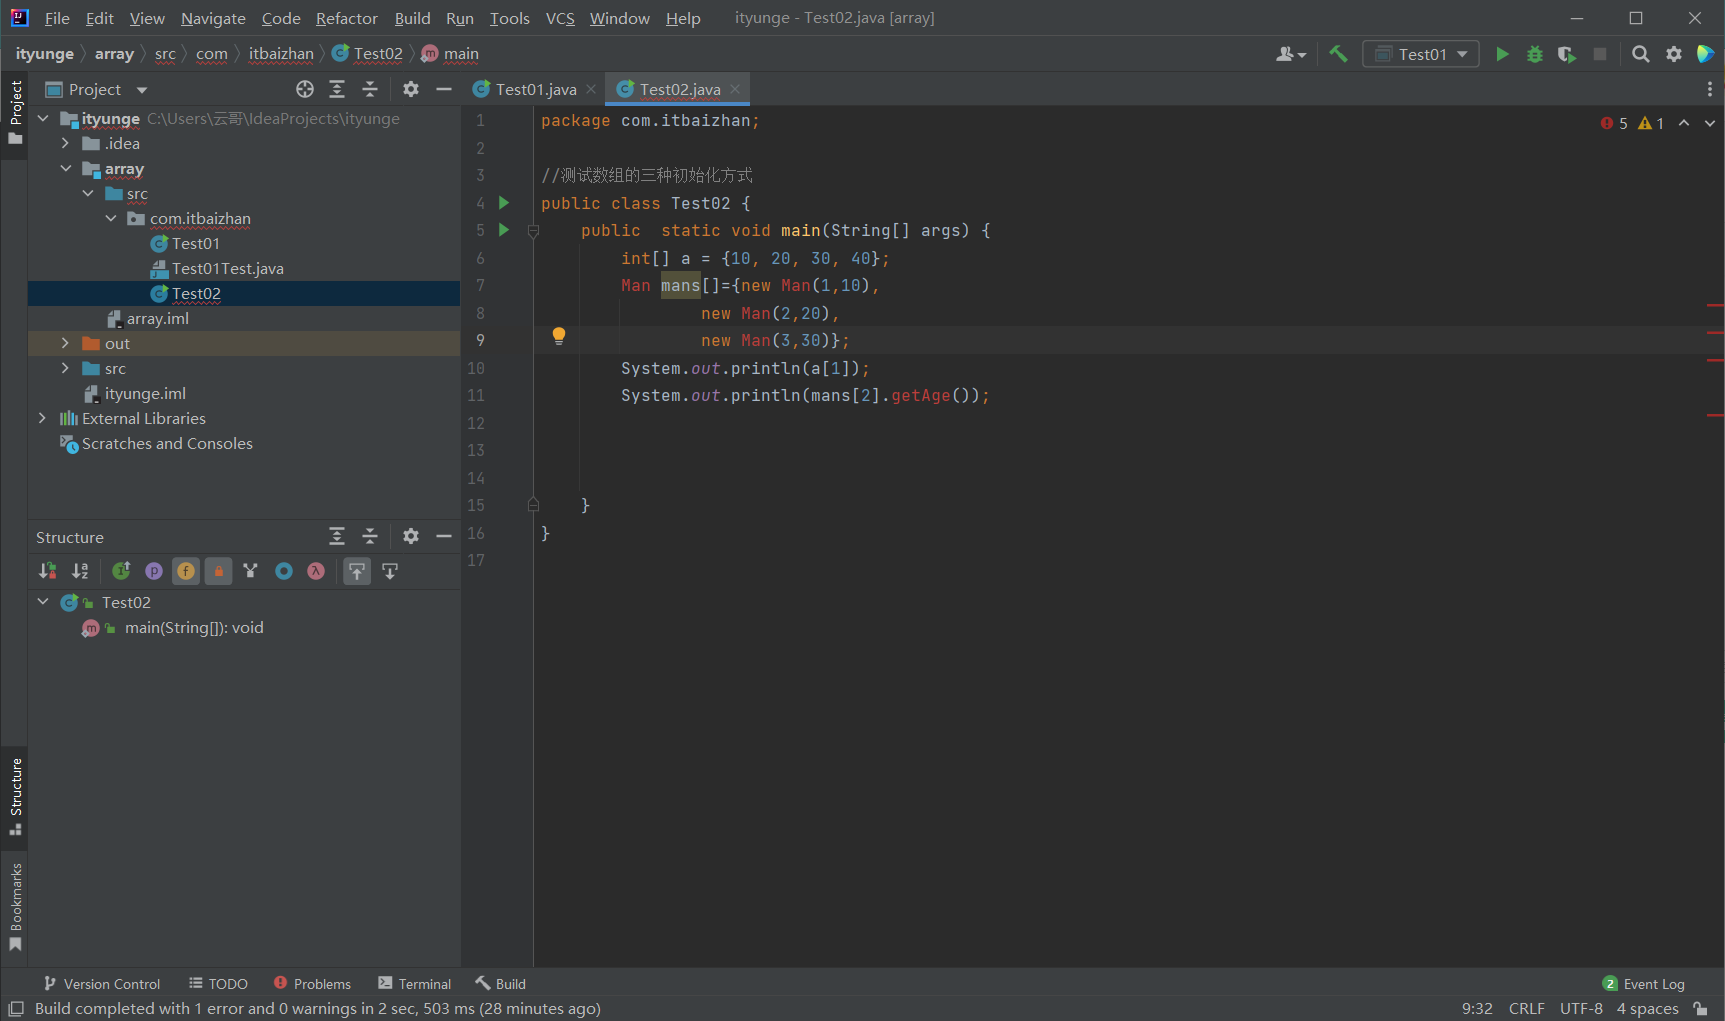Toggle Show Lambdas pink filter

316,571
